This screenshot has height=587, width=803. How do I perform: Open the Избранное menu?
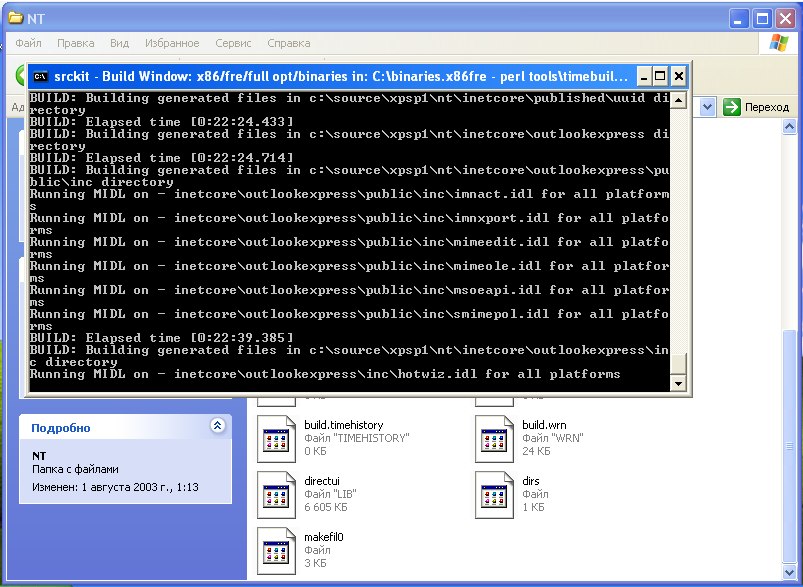click(x=172, y=43)
